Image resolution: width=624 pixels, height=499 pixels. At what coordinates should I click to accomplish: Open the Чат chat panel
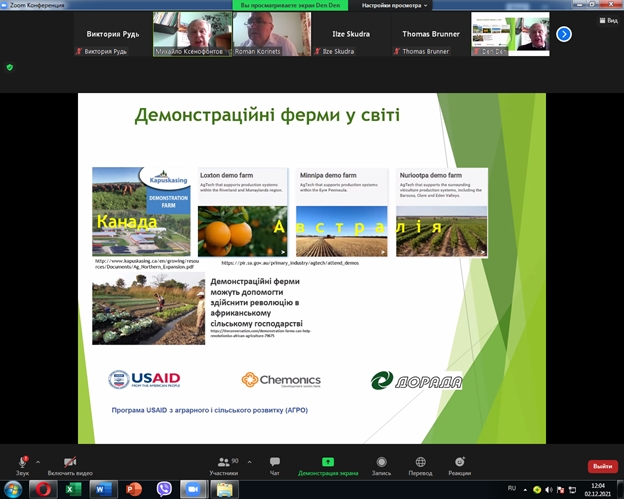[274, 461]
